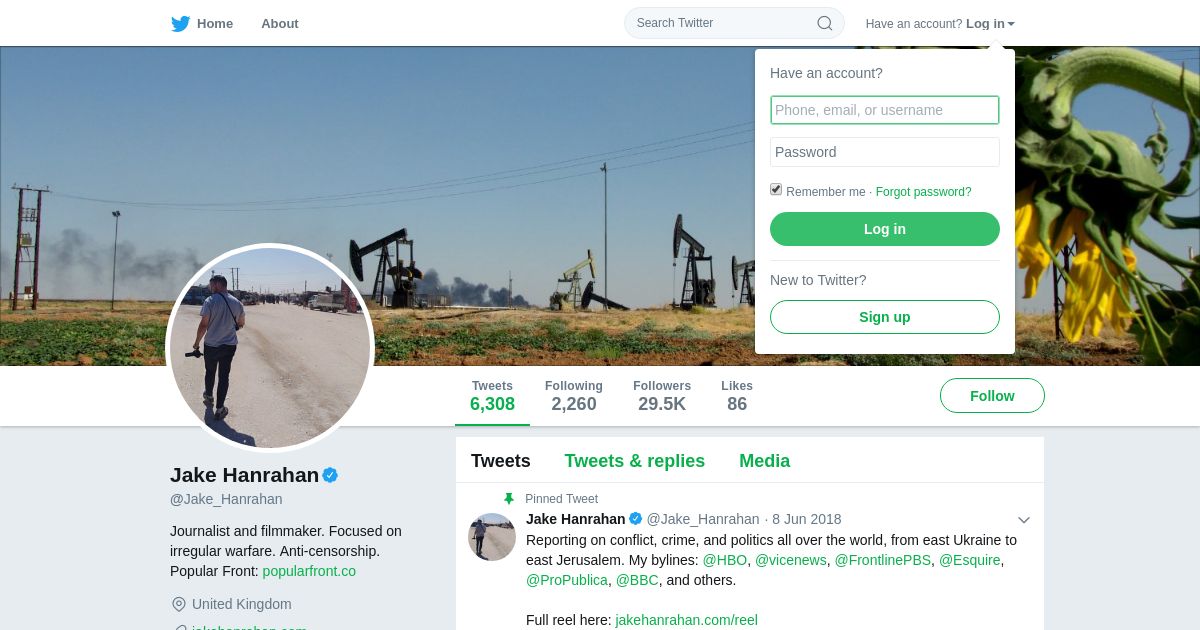Click the pinned tweet pin icon
Screen dimensions: 1200x630
[x=509, y=499]
